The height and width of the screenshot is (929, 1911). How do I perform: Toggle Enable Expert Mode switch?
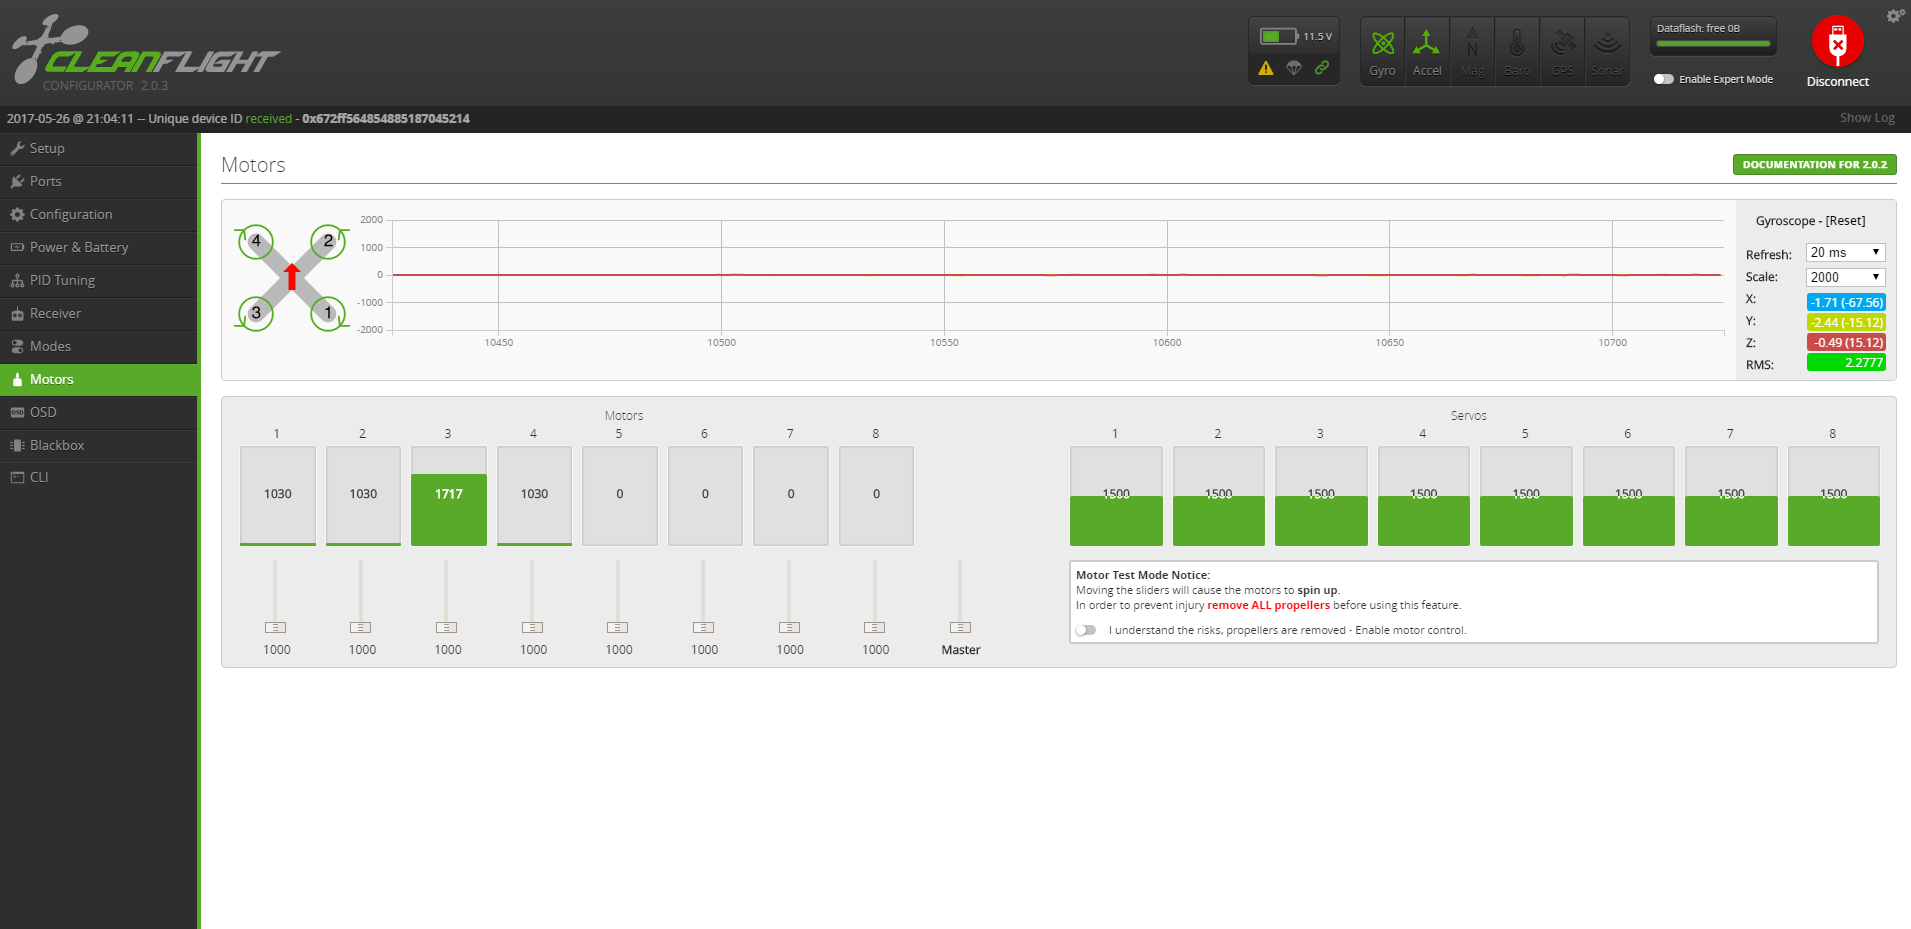[1663, 79]
